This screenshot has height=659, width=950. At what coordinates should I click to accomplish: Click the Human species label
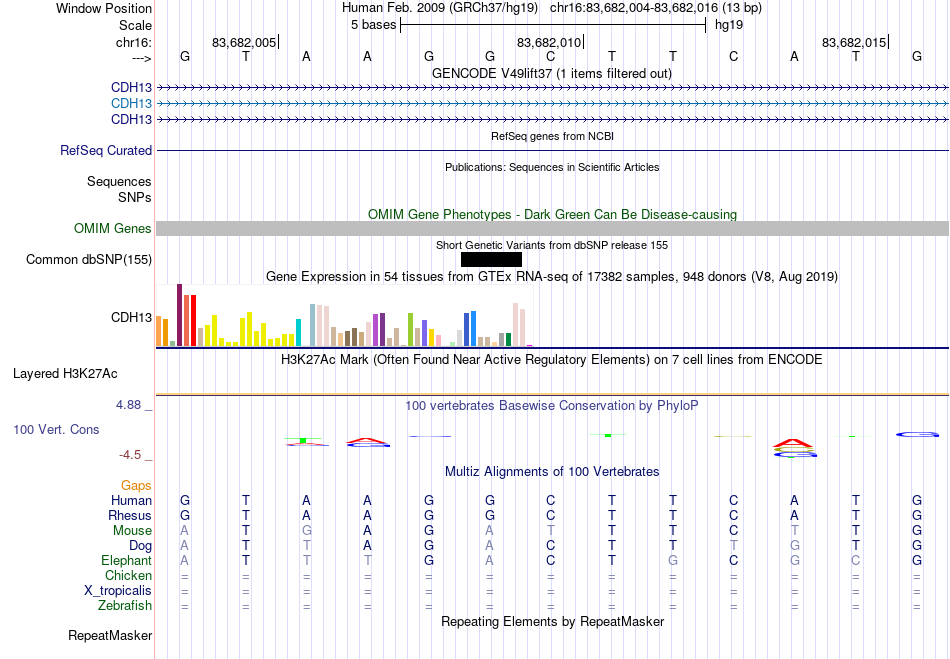pos(131,500)
